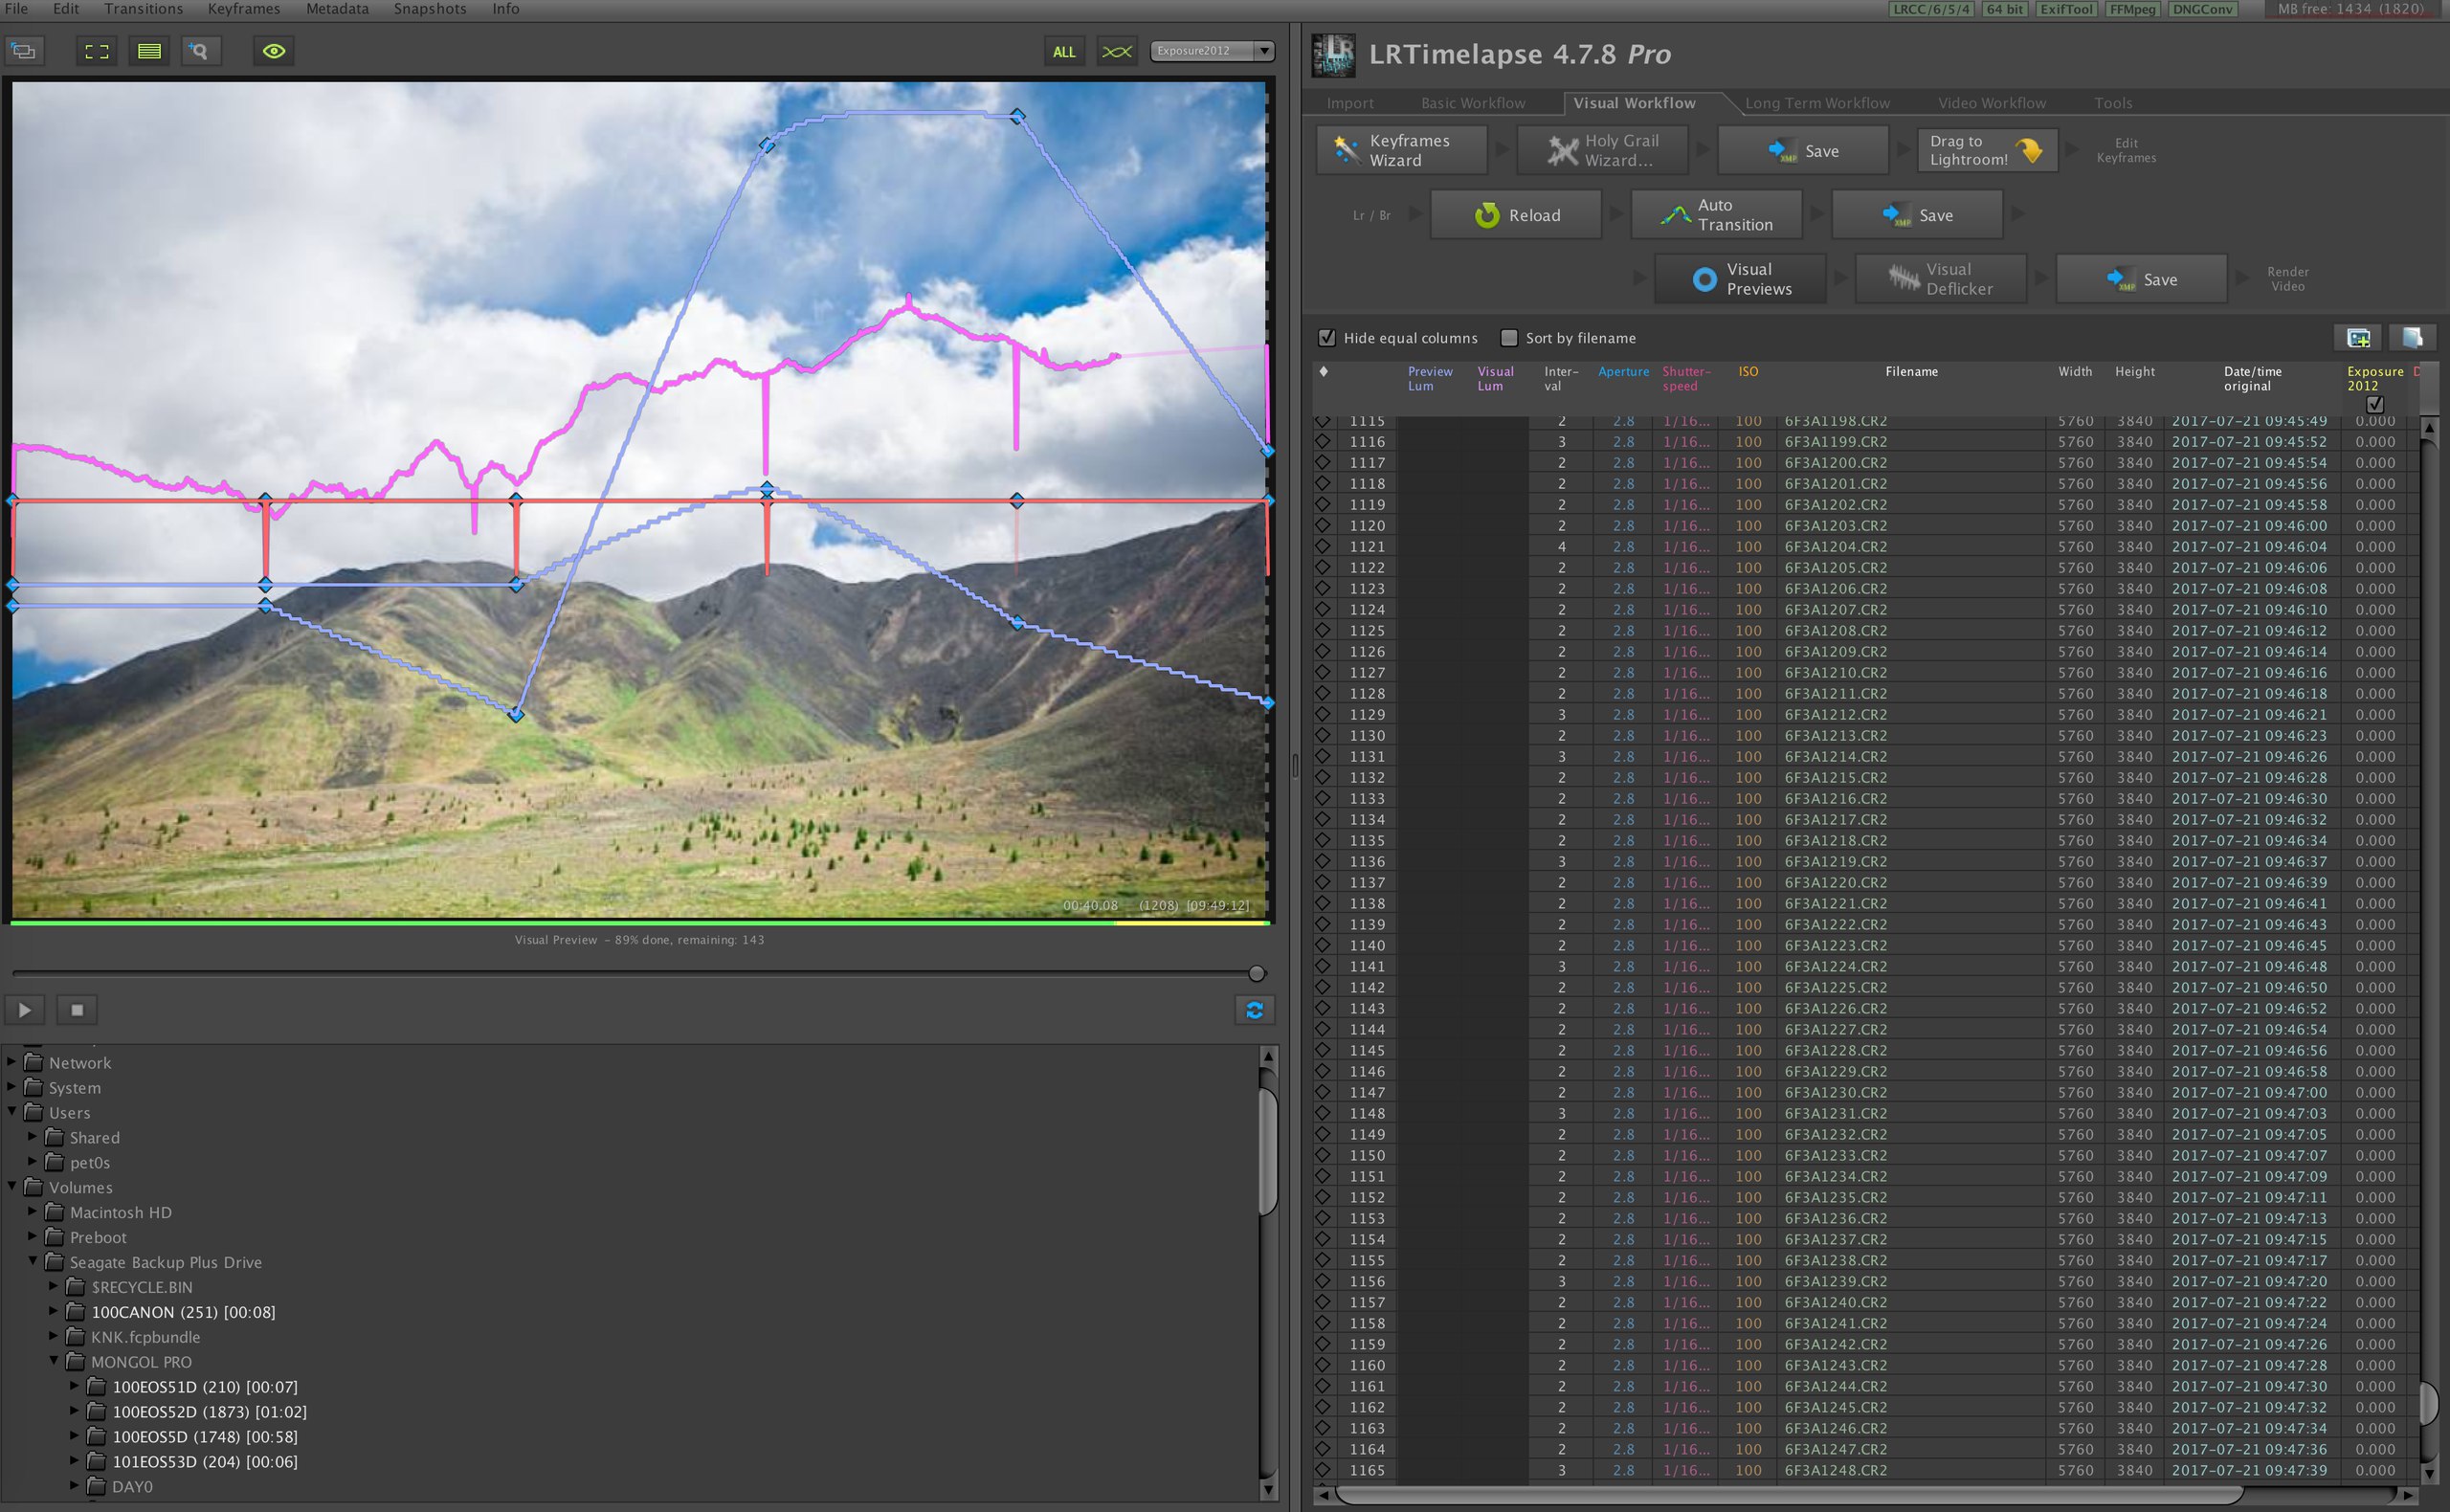Click the Reload button
2450x1512 pixels.
1516,215
